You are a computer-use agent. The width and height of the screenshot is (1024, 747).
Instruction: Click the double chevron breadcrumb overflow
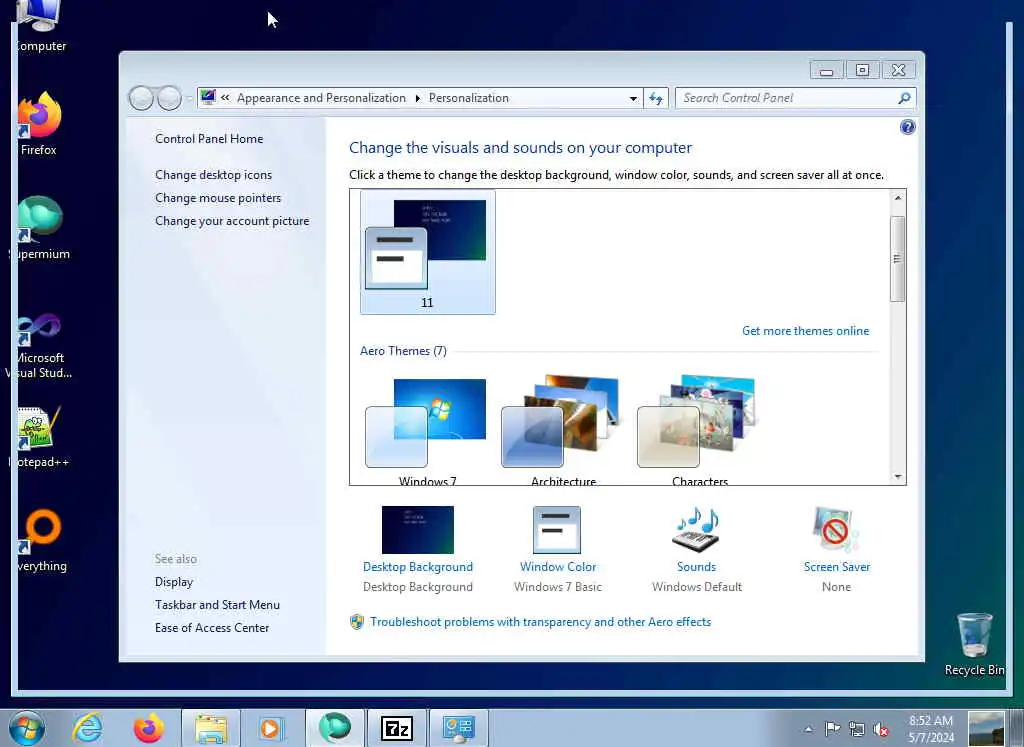[225, 98]
